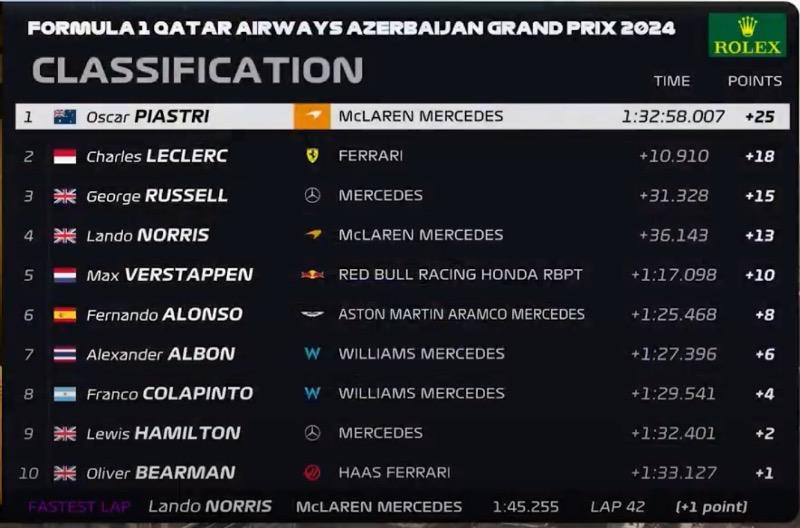Screen dimensions: 800x528
Task: Click the McLaren logo in Piastri's row
Action: tap(312, 116)
